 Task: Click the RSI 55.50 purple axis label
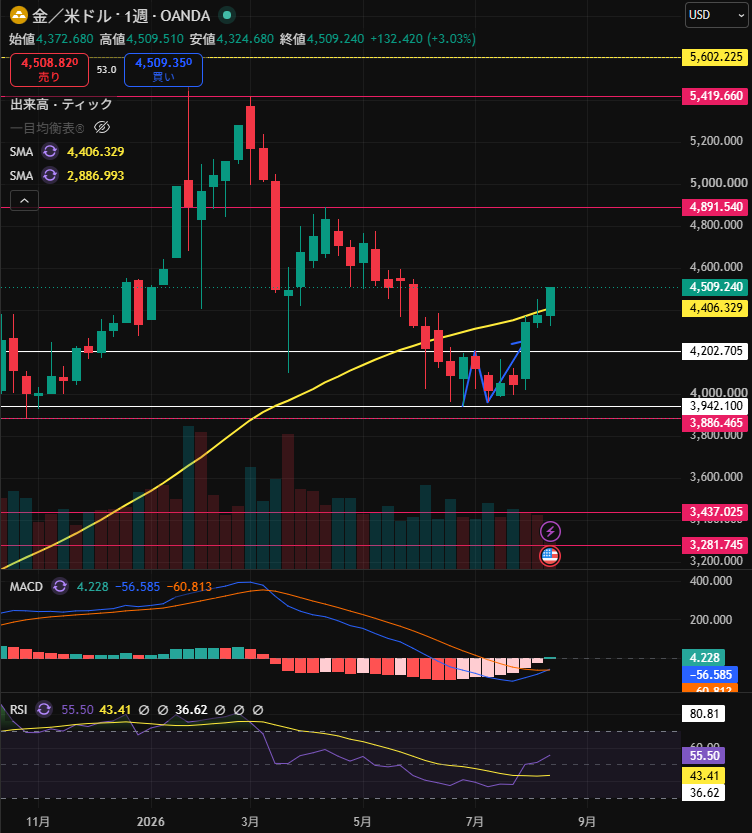coord(704,755)
